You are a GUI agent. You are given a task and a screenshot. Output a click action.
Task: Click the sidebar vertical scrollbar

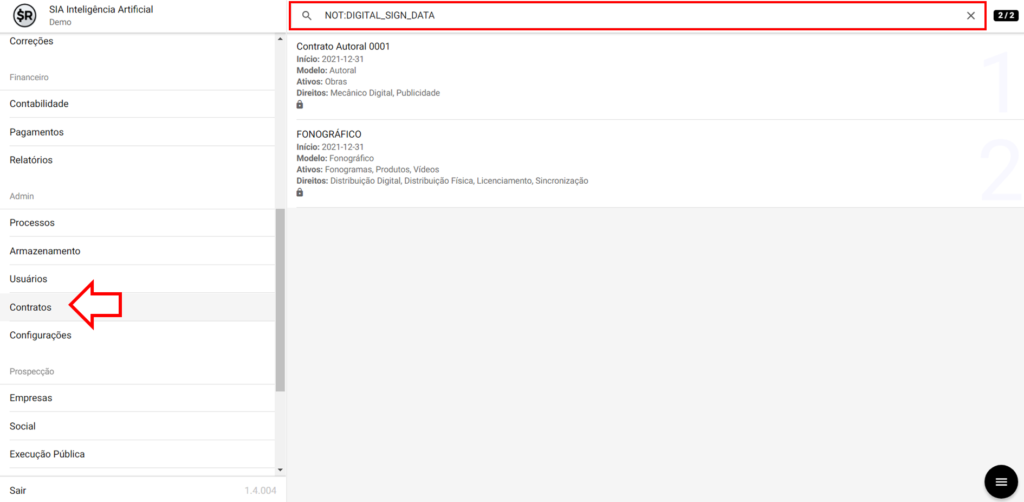[x=280, y=300]
